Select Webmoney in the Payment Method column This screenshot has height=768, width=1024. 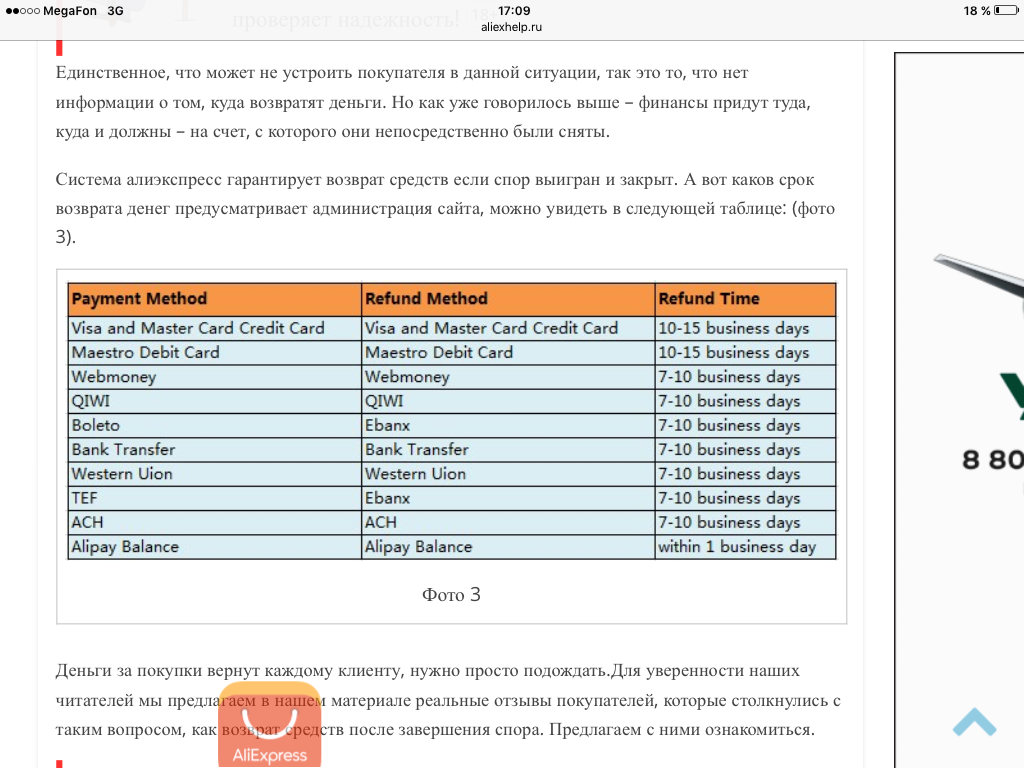(215, 377)
